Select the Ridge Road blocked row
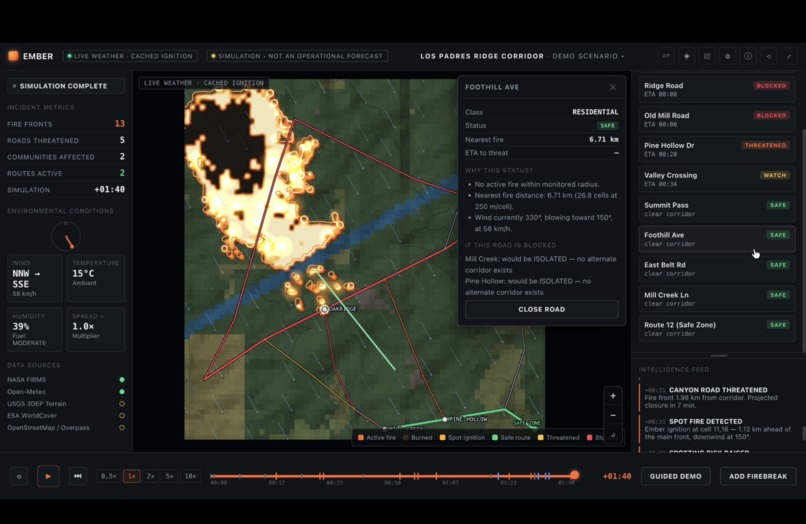806x524 pixels. pyautogui.click(x=717, y=89)
